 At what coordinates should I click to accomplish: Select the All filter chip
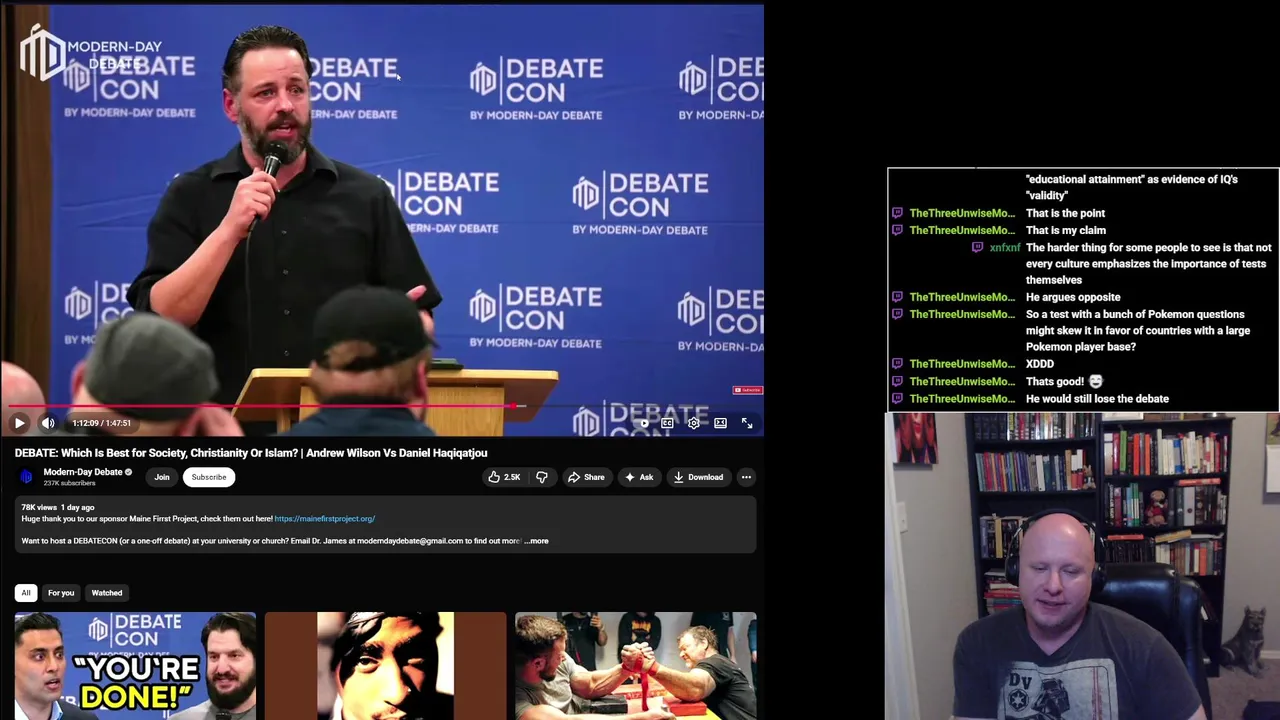(26, 593)
